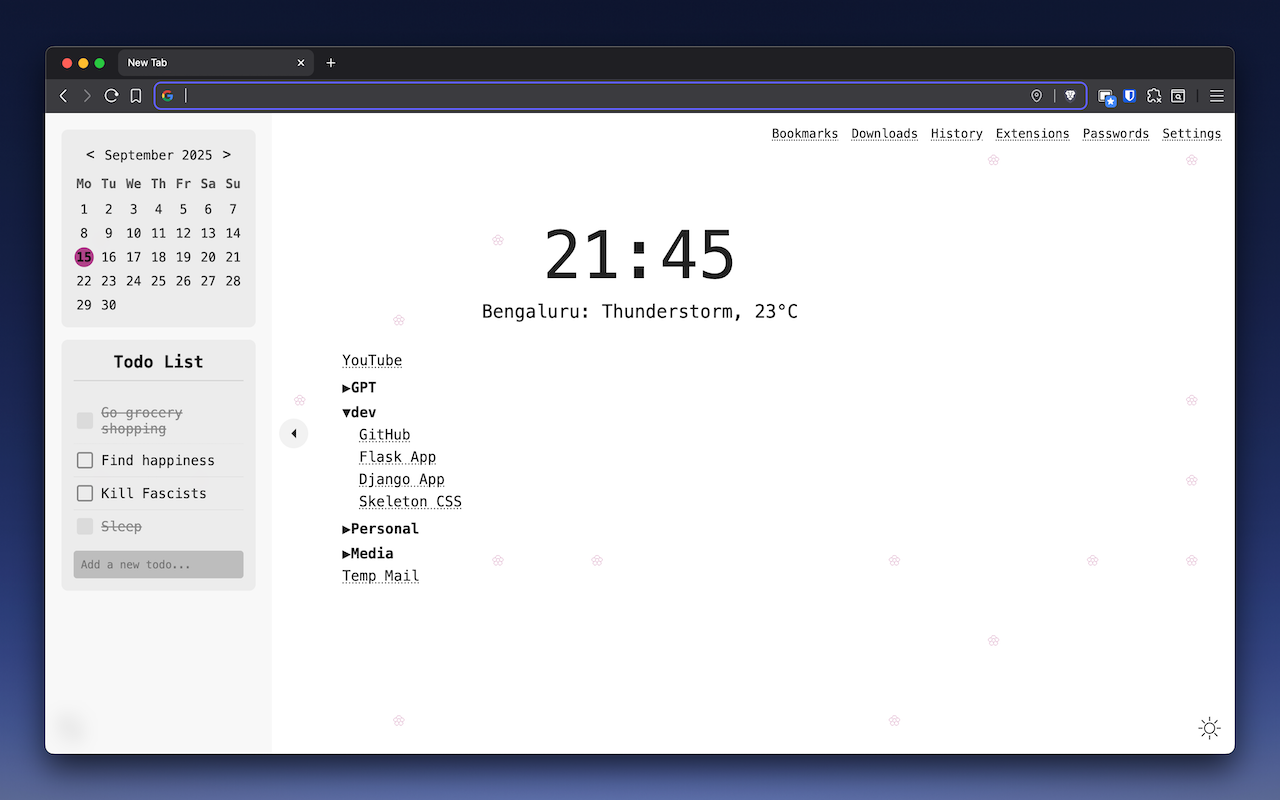
Task: Close the New Tab tab
Action: (301, 63)
